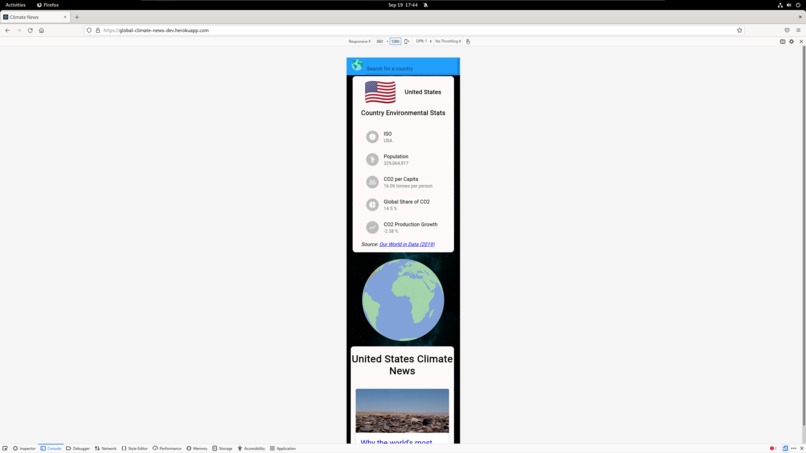Click the browser Back arrow
This screenshot has height=453, width=806.
click(x=7, y=30)
